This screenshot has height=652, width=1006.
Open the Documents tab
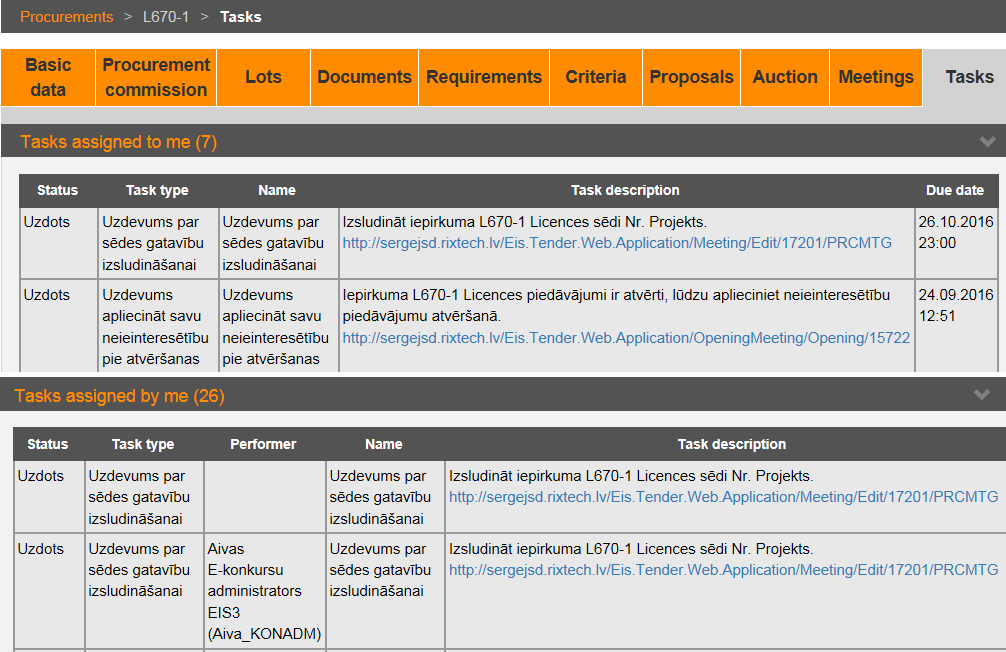point(364,77)
